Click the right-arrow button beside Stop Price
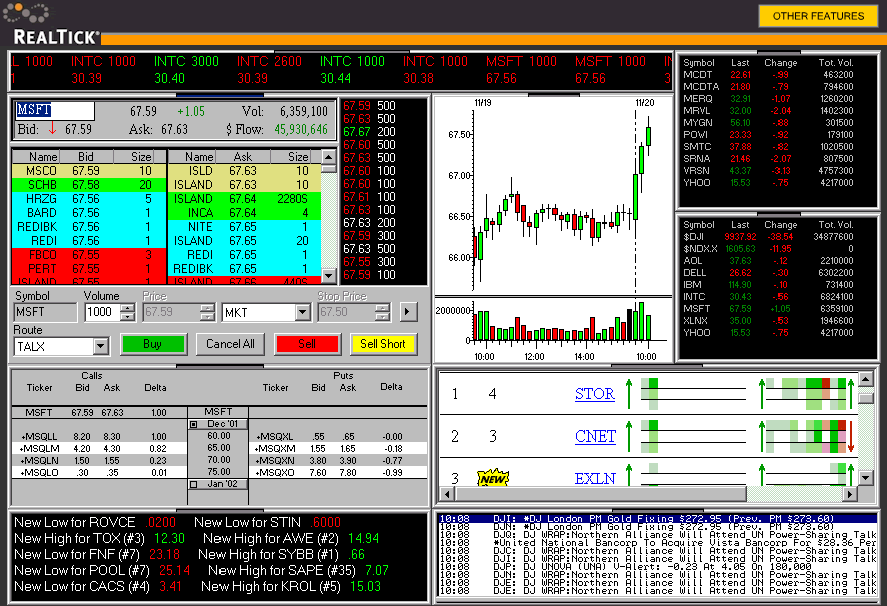 pyautogui.click(x=408, y=312)
